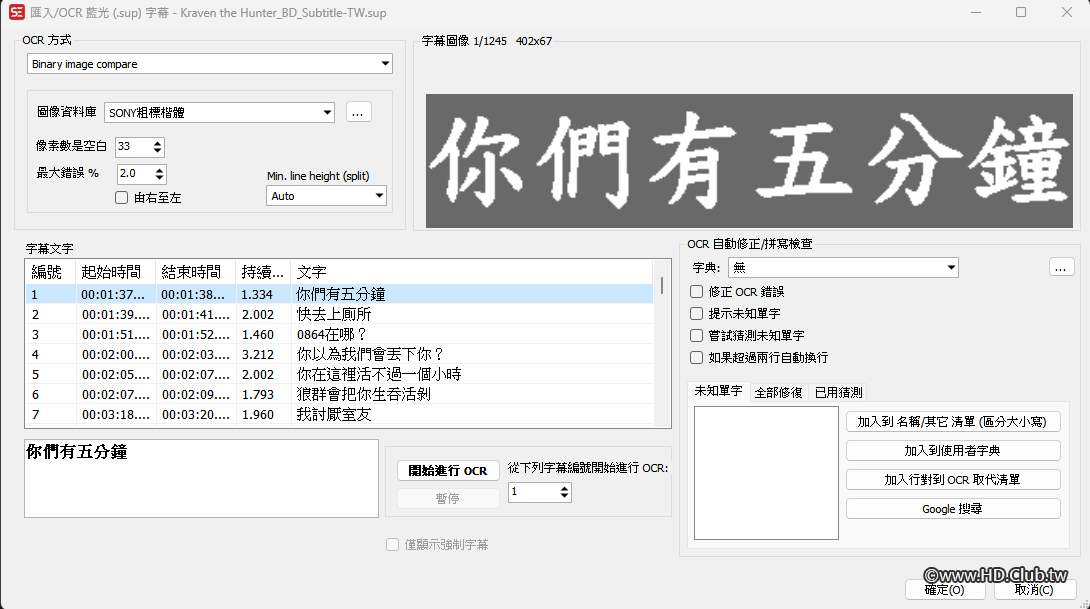Select subtitle row 7 我討厭室友
This screenshot has height=609, width=1090.
point(340,414)
